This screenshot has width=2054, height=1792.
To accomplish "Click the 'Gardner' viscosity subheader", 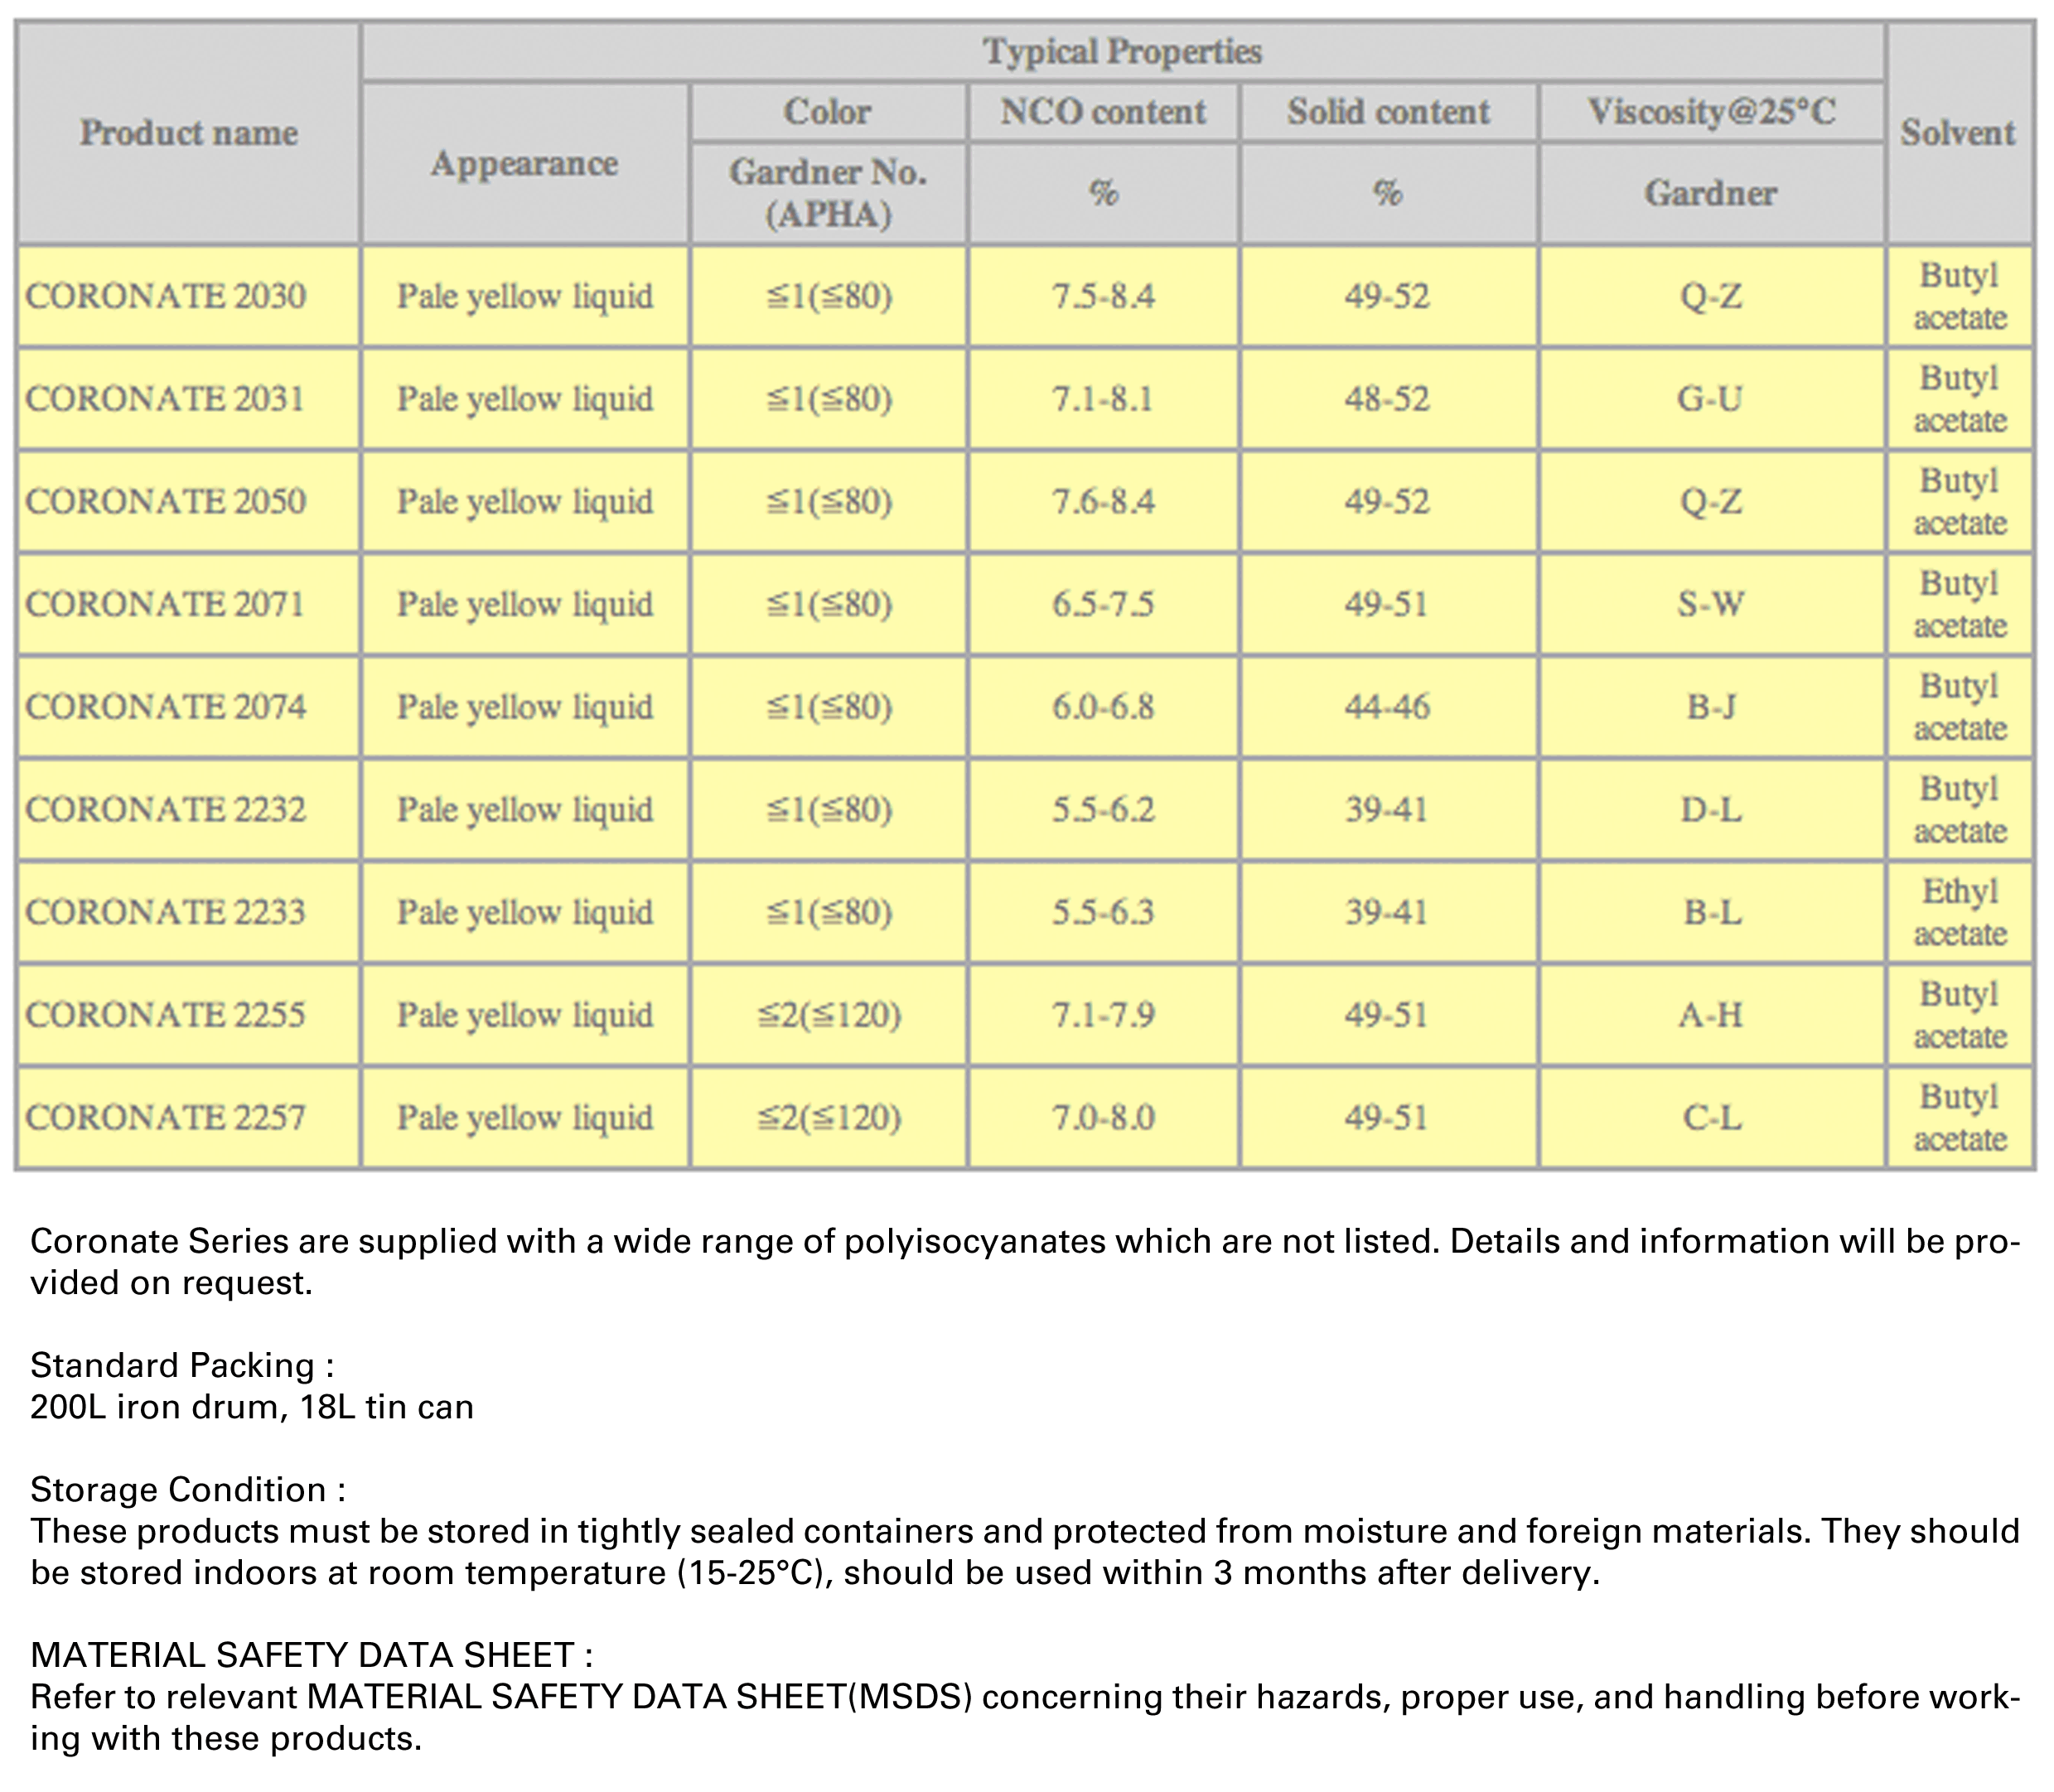I will coord(1712,193).
